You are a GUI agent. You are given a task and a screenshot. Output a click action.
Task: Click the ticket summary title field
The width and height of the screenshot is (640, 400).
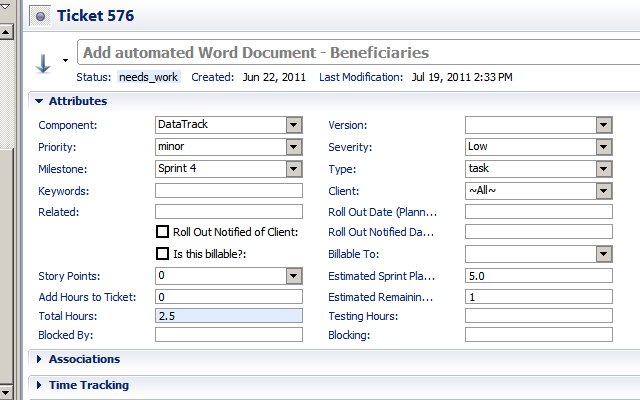tap(359, 52)
